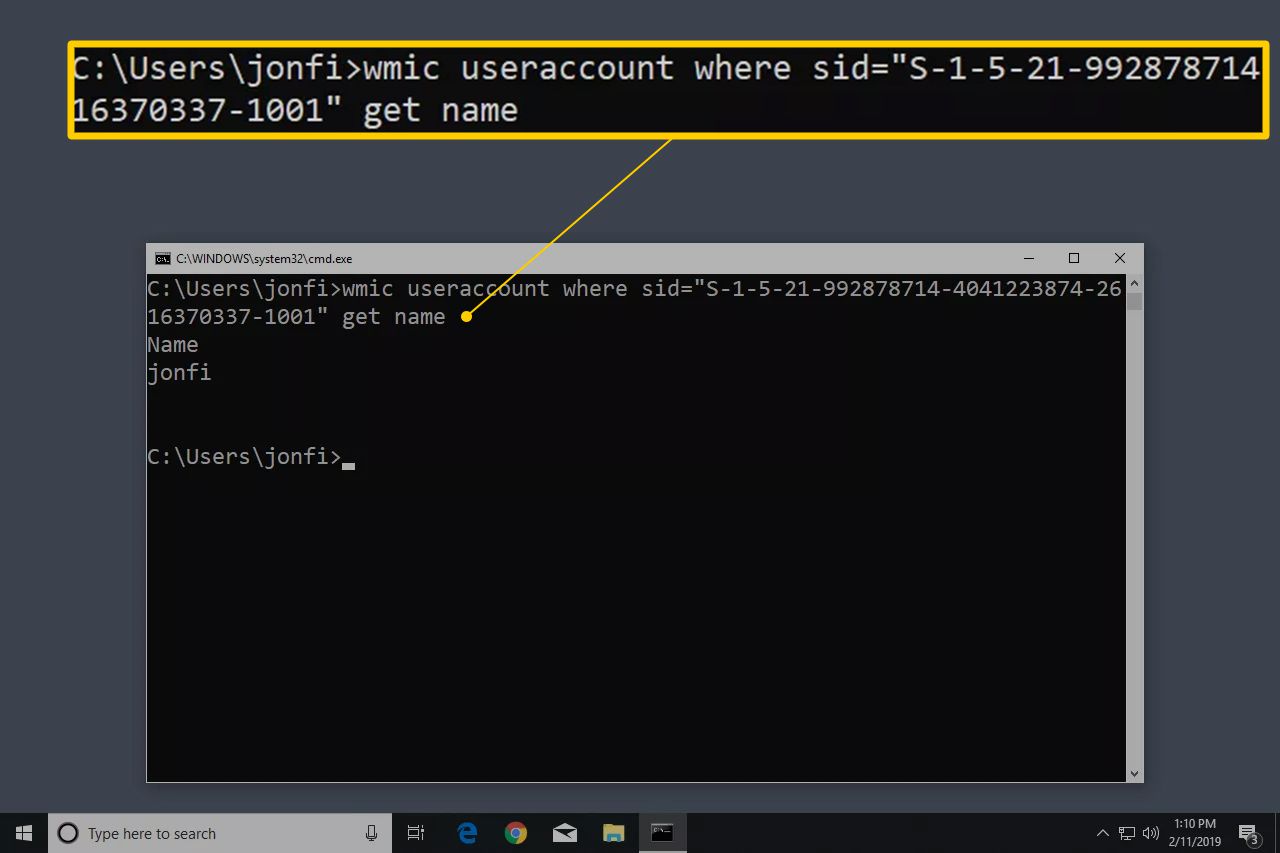Click the 'Name' output header line
1280x853 pixels.
173,345
